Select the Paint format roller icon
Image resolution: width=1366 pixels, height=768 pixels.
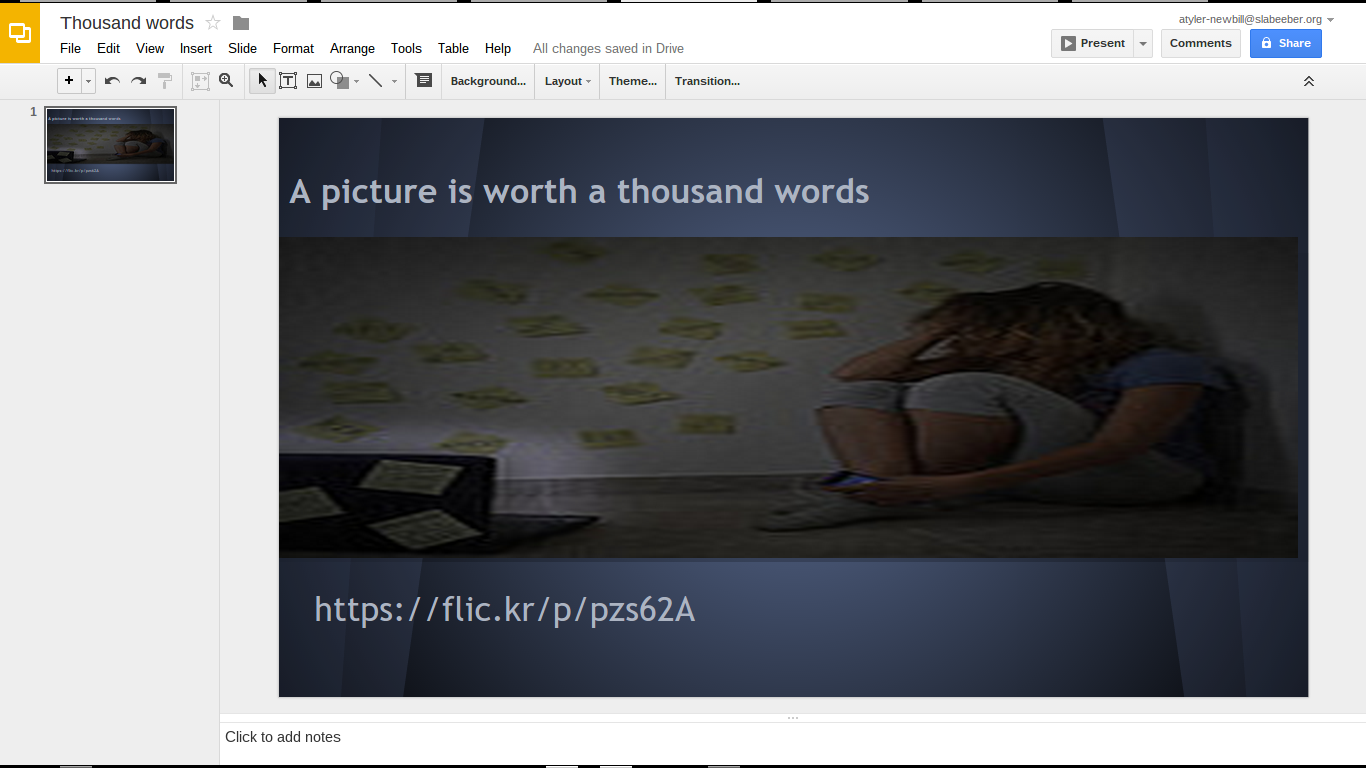tap(165, 81)
